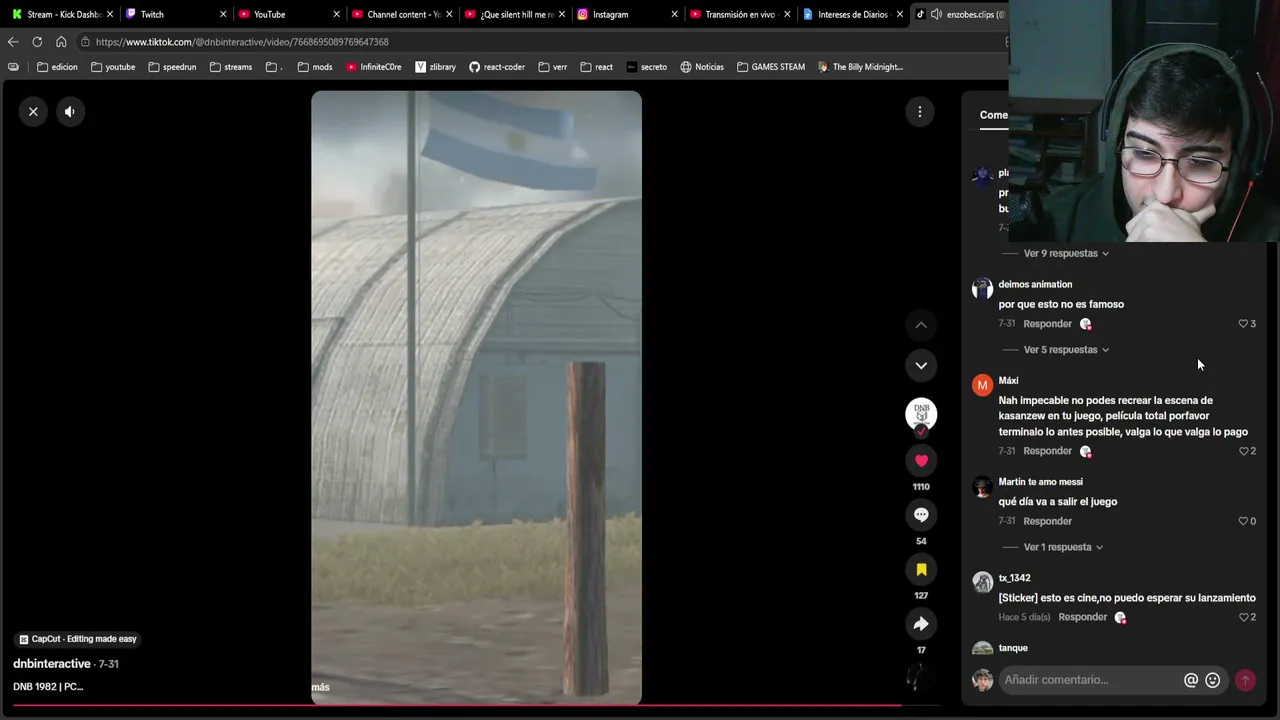Focus the 'Añadir comentario' input field
This screenshot has width=1280, height=720.
[x=1090, y=680]
